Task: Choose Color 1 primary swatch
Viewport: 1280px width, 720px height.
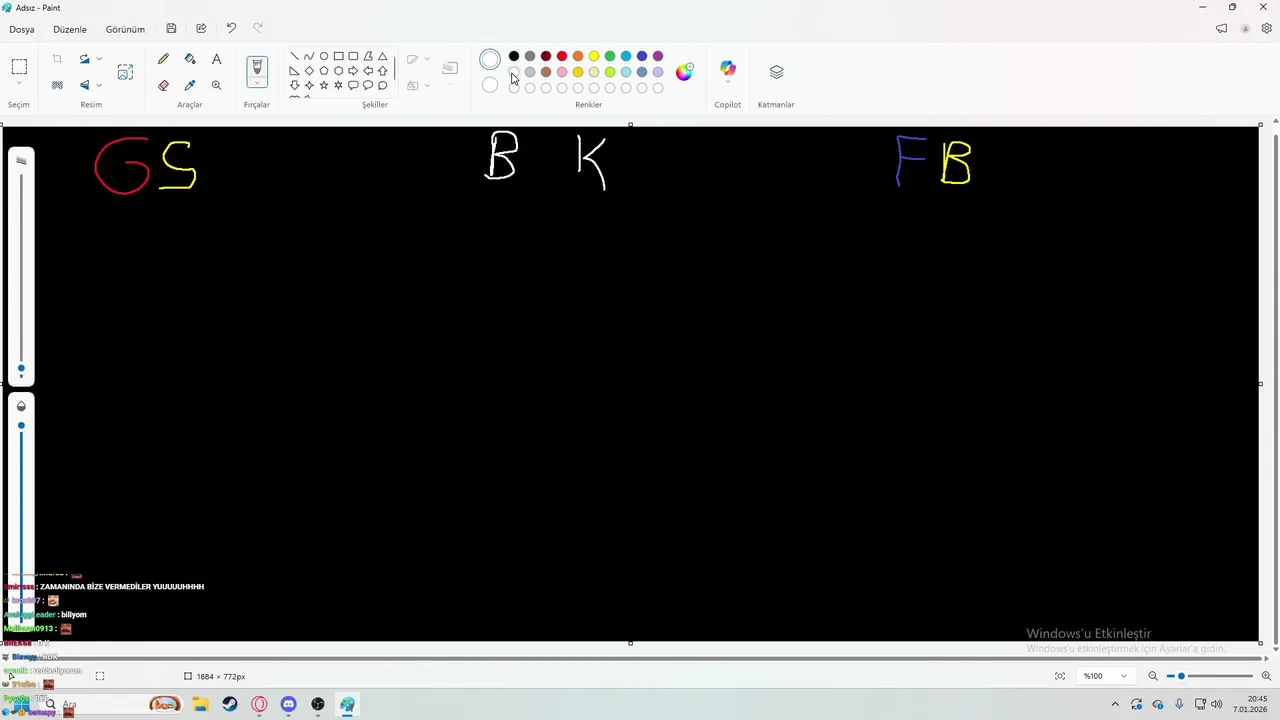Action: click(490, 60)
